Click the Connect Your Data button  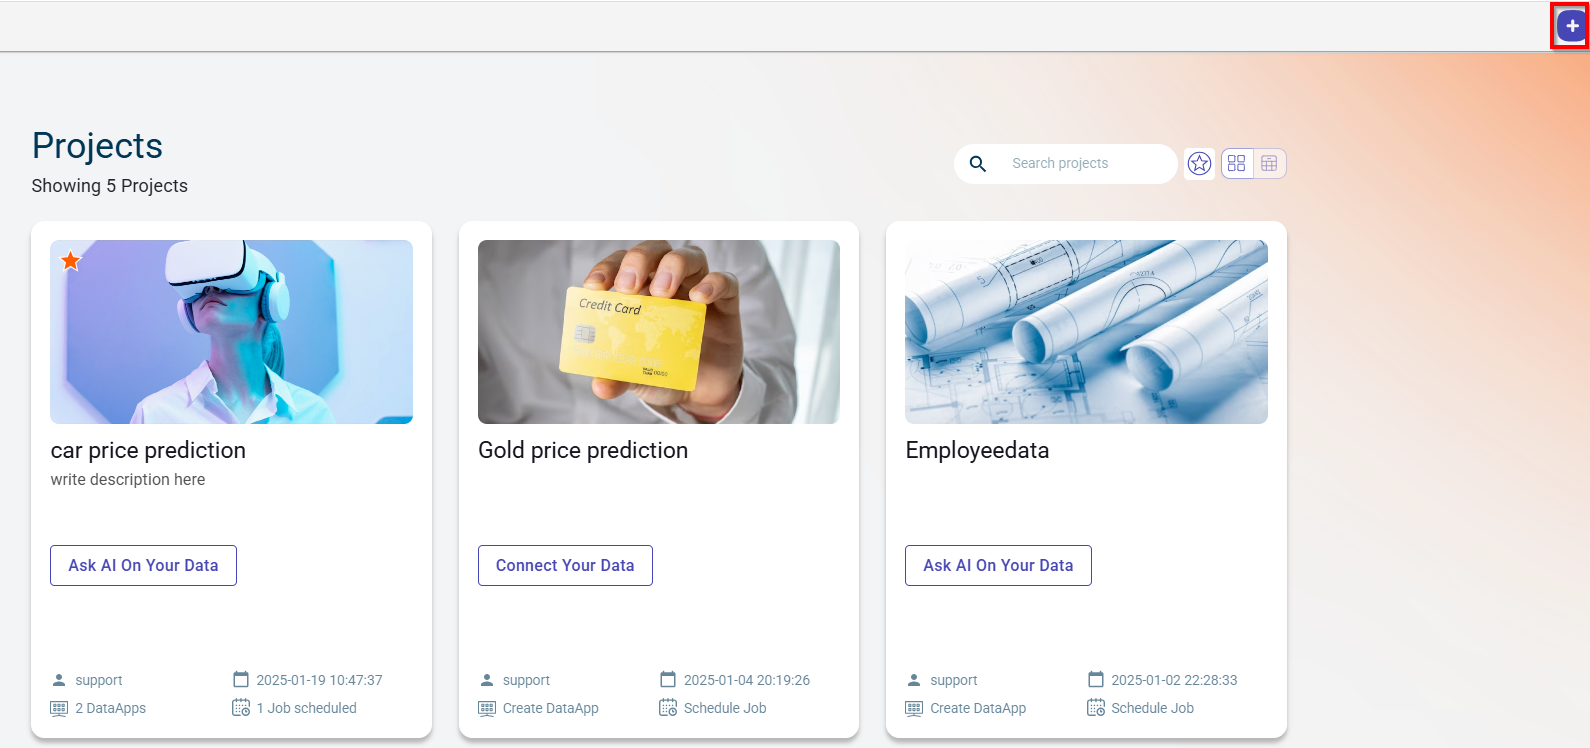565,565
